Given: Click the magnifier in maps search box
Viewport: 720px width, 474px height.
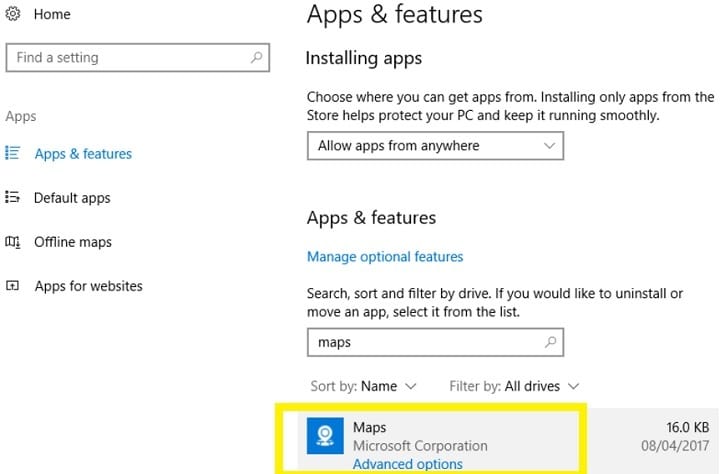Looking at the screenshot, I should [550, 342].
